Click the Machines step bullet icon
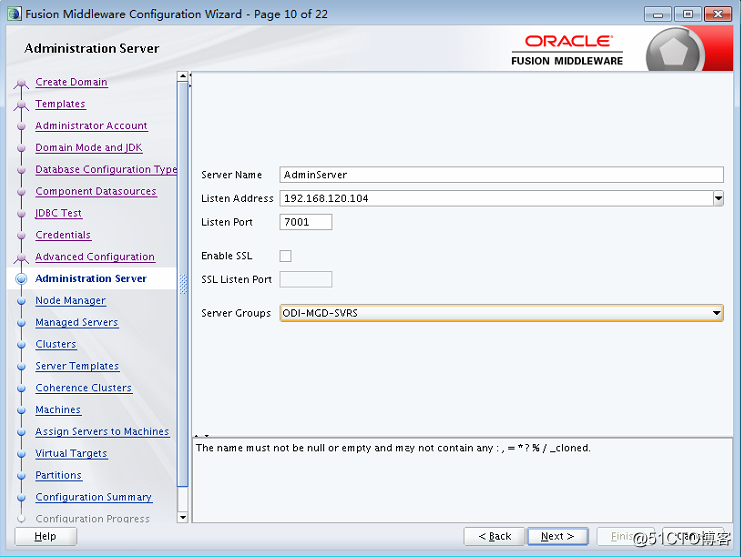This screenshot has height=557, width=741. pos(21,411)
